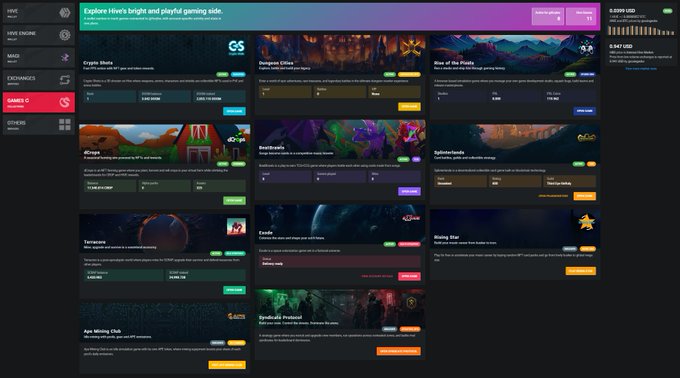
Task: Click the BeatBrawls title text
Action: [x=271, y=148]
